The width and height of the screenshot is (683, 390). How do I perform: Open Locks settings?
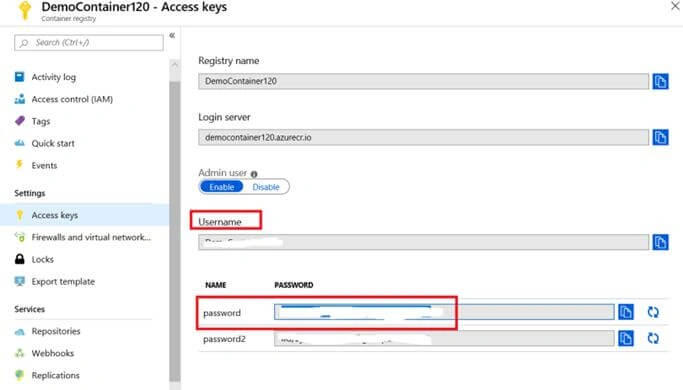[43, 260]
